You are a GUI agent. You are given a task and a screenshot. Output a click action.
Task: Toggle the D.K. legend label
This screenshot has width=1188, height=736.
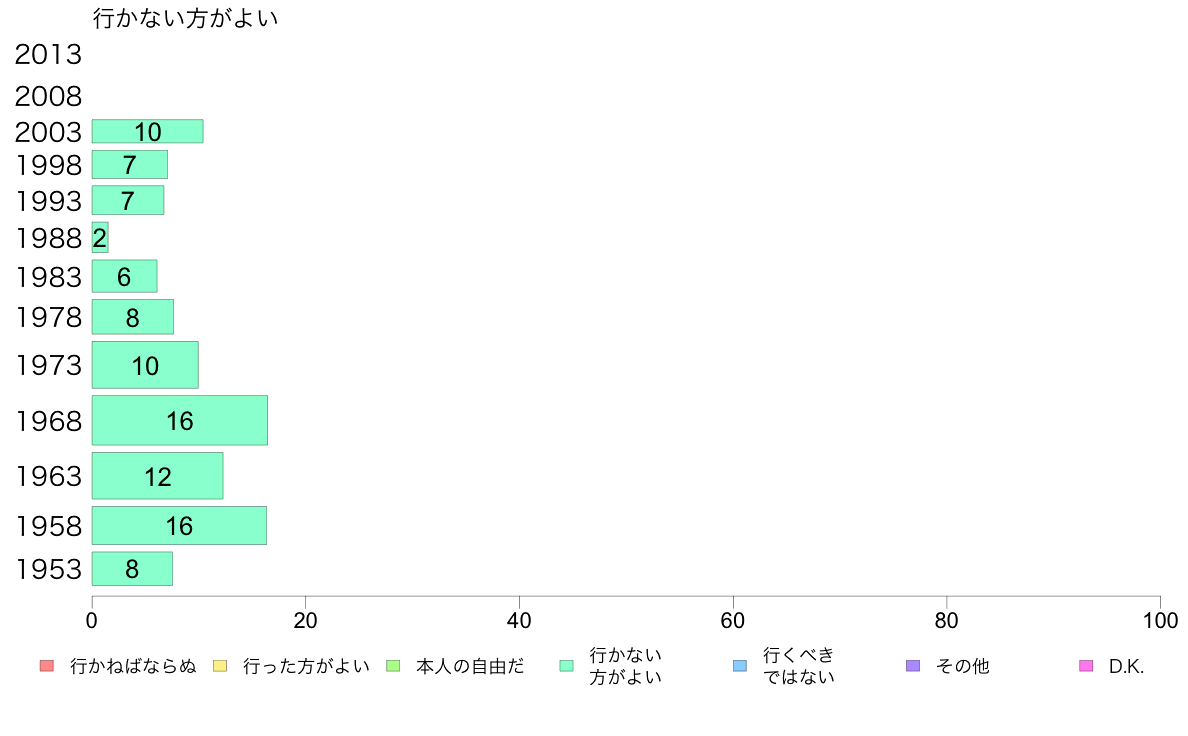pyautogui.click(x=1126, y=666)
